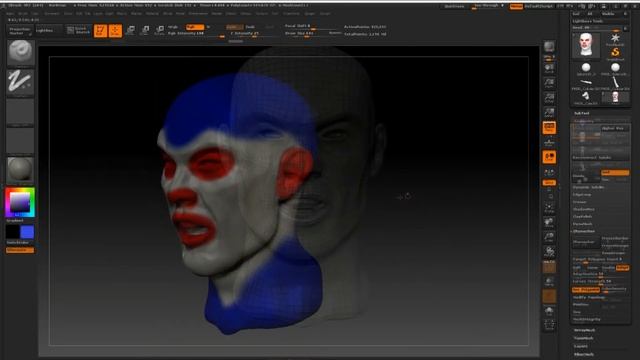
Task: Toggle Draw mode button
Action: (x=115, y=31)
